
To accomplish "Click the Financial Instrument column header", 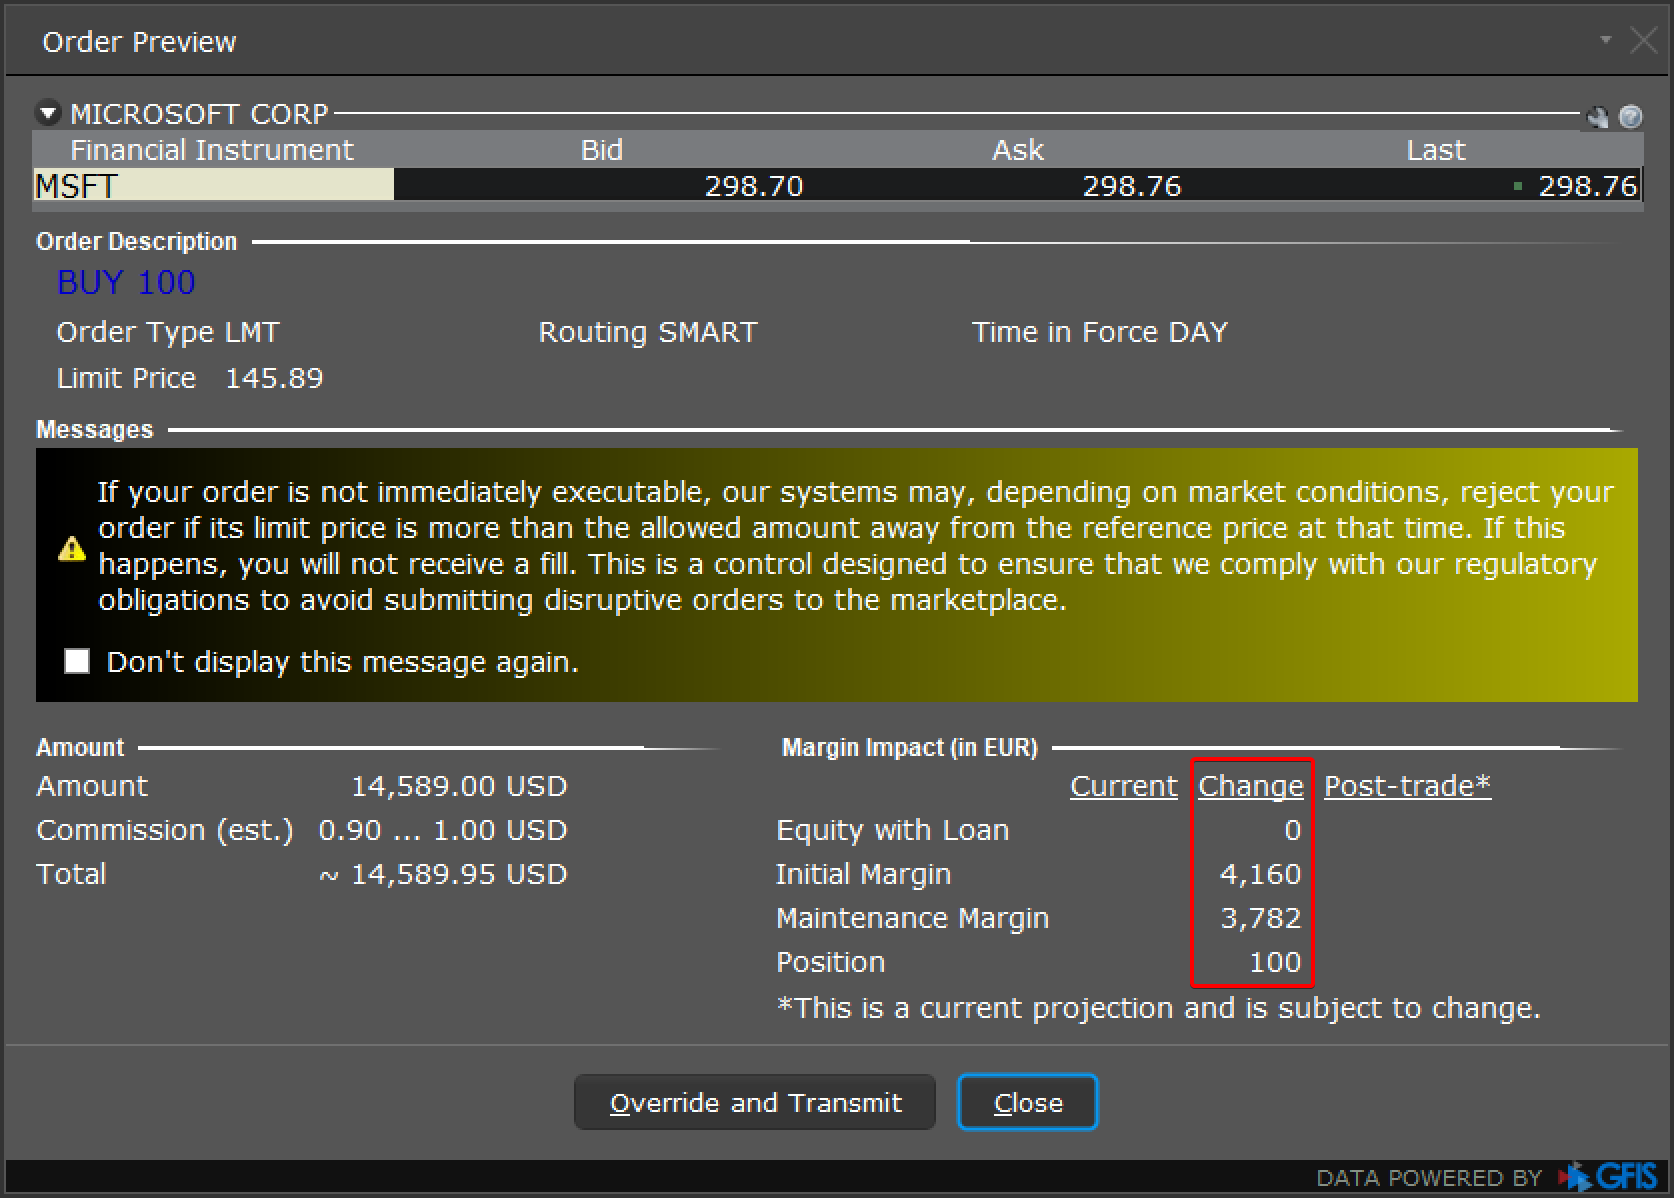I will coord(212,150).
